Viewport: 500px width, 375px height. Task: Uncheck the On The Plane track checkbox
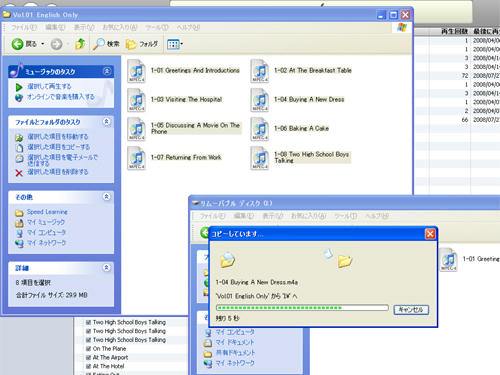coord(88,349)
